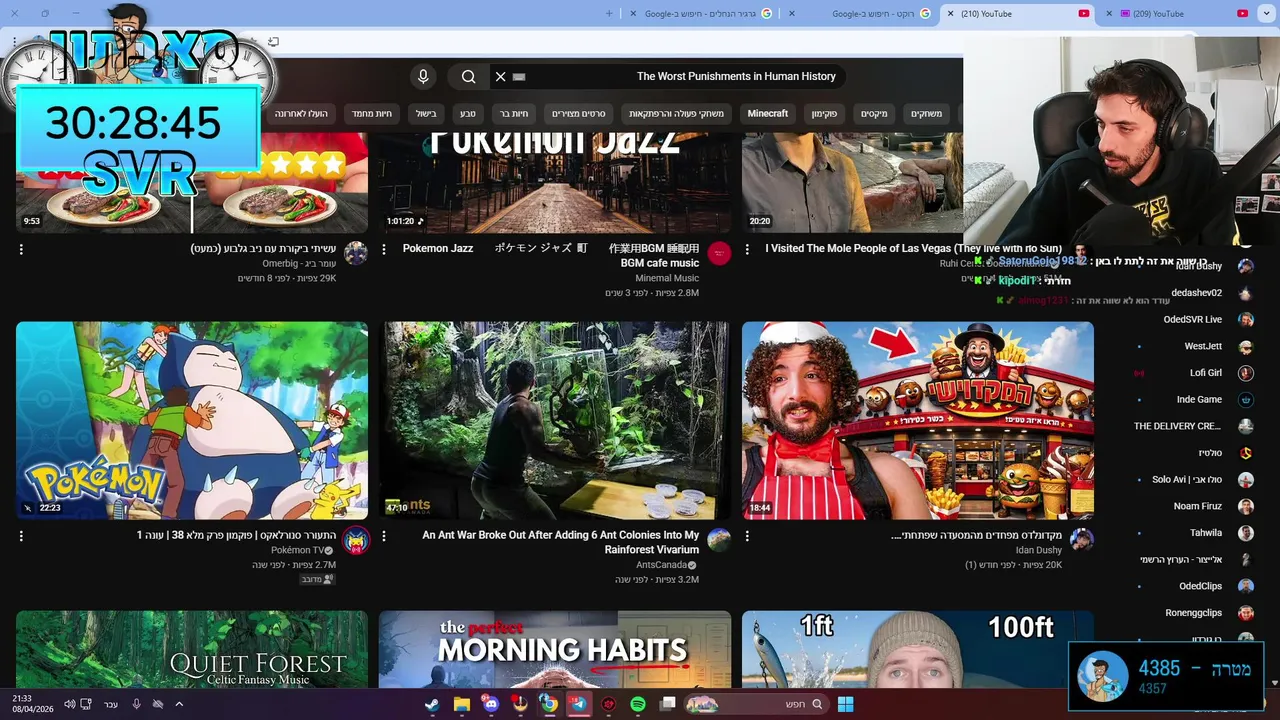Screen dimensions: 1280x720
Task: Switch to the גרגיר הנחלים Google search tab
Action: point(702,14)
